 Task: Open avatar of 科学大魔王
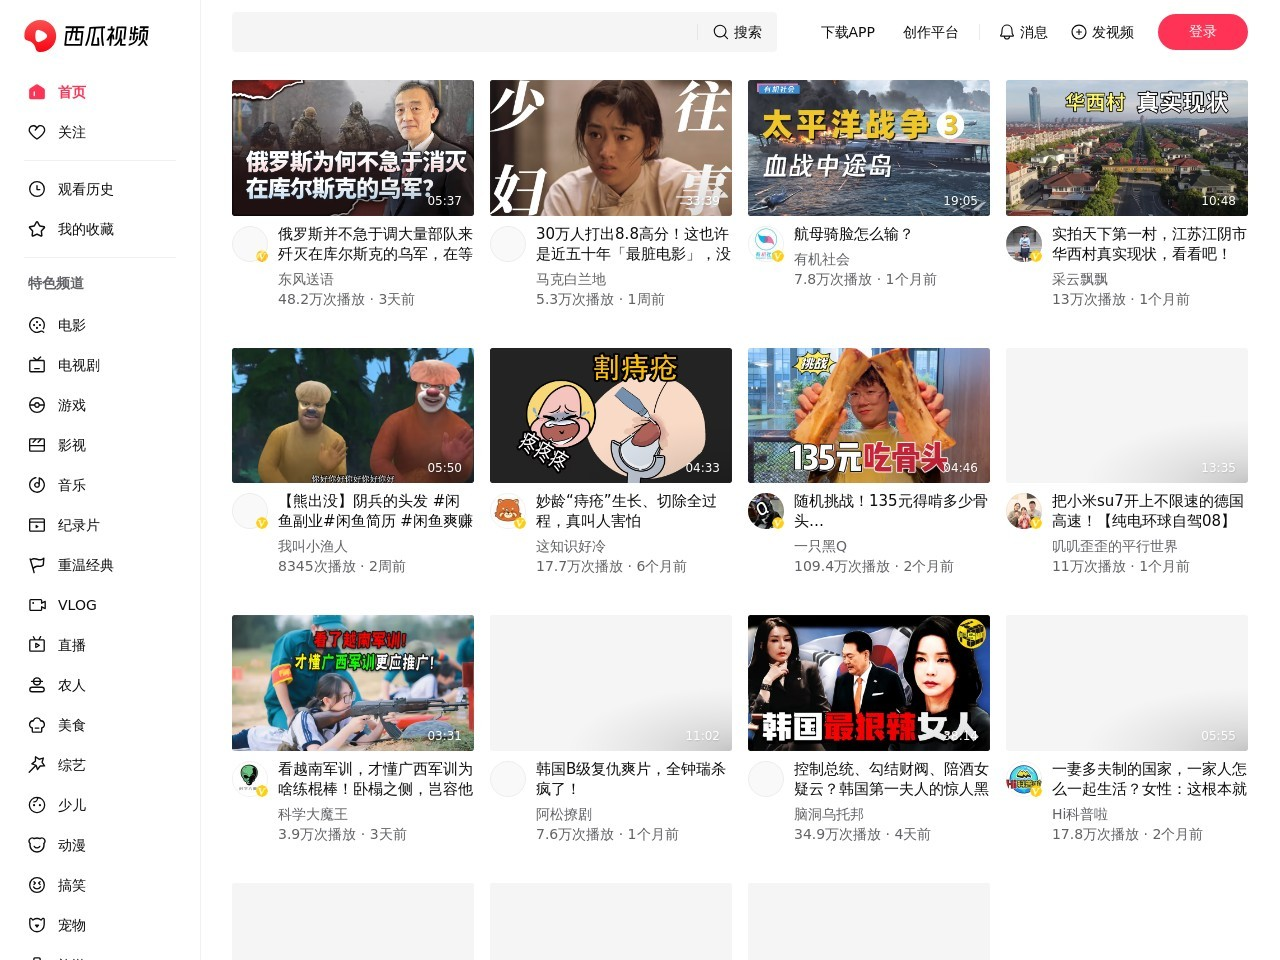point(250,779)
